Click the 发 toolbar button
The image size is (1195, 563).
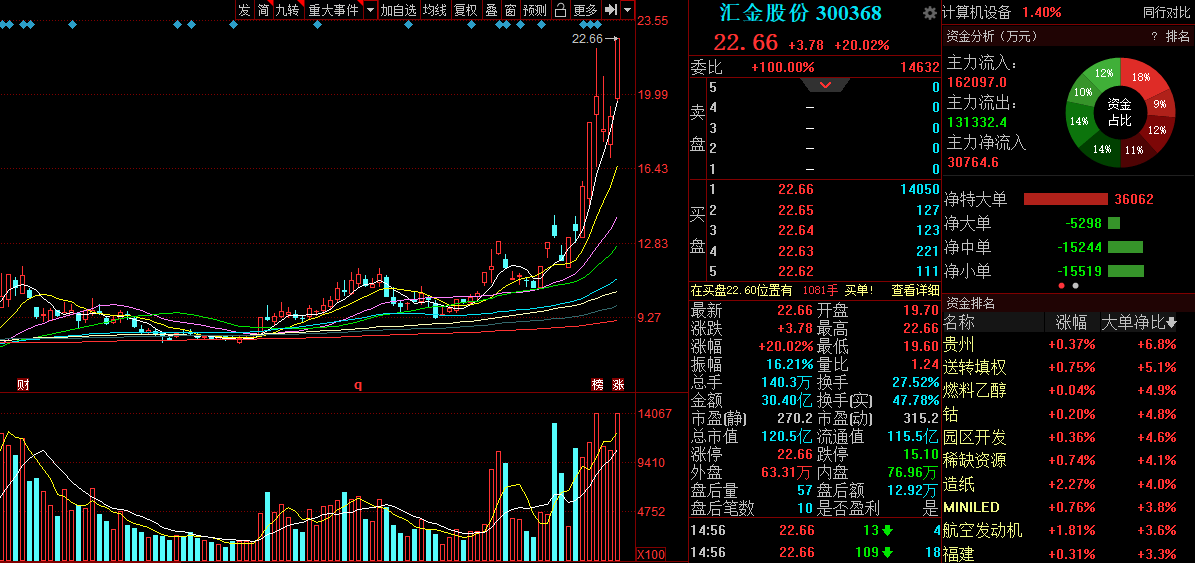click(244, 10)
